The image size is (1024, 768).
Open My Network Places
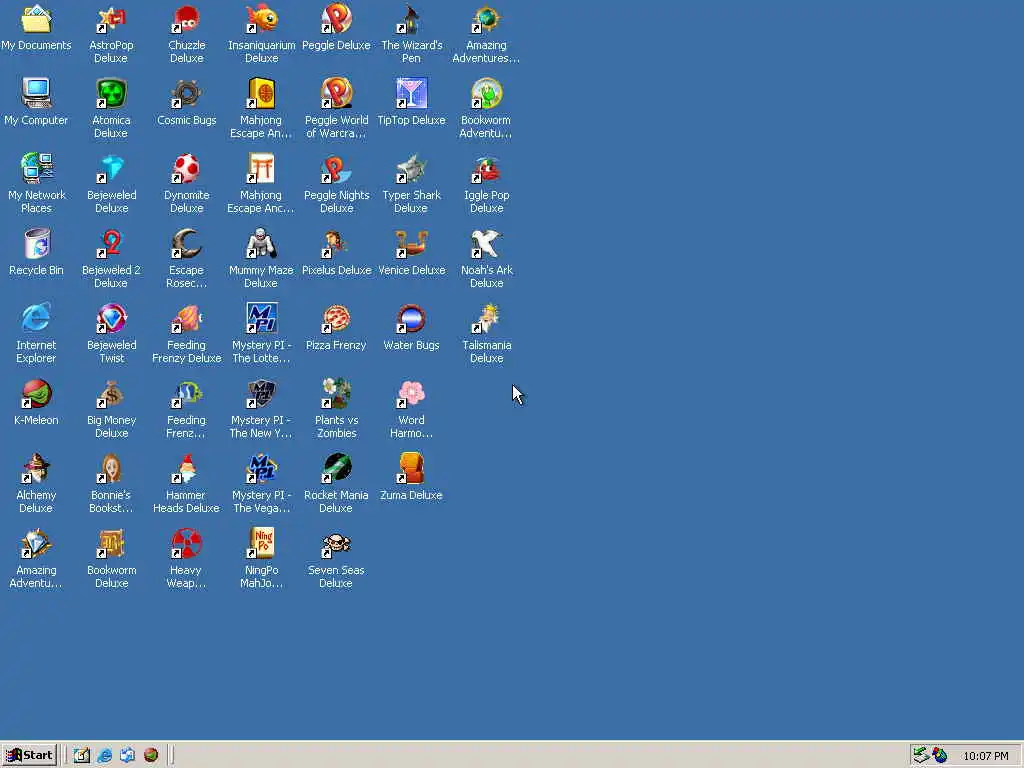pyautogui.click(x=36, y=168)
